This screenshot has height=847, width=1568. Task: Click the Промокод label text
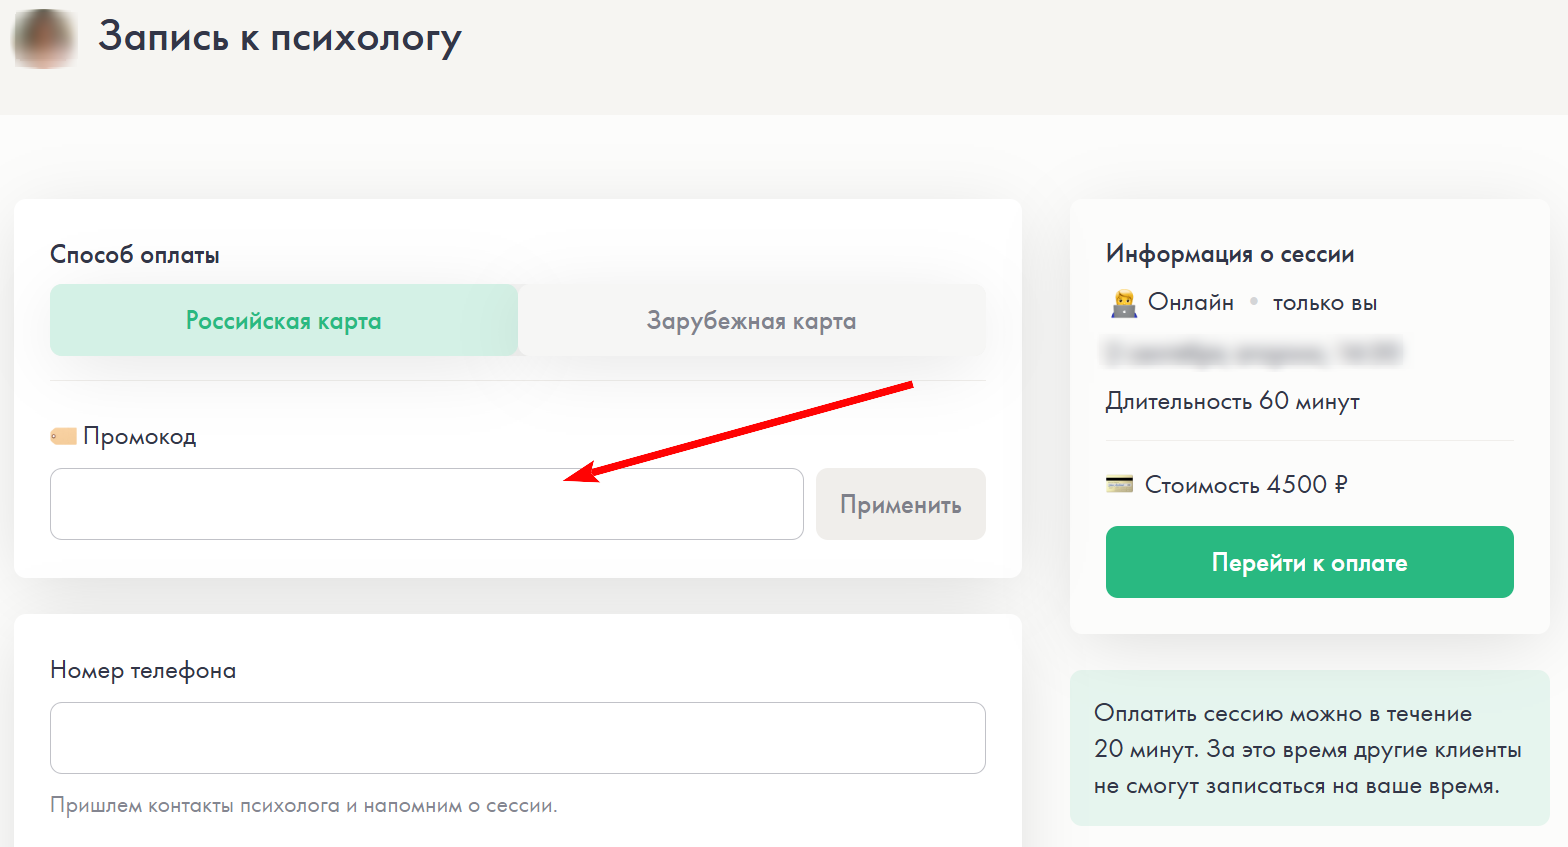tap(140, 437)
